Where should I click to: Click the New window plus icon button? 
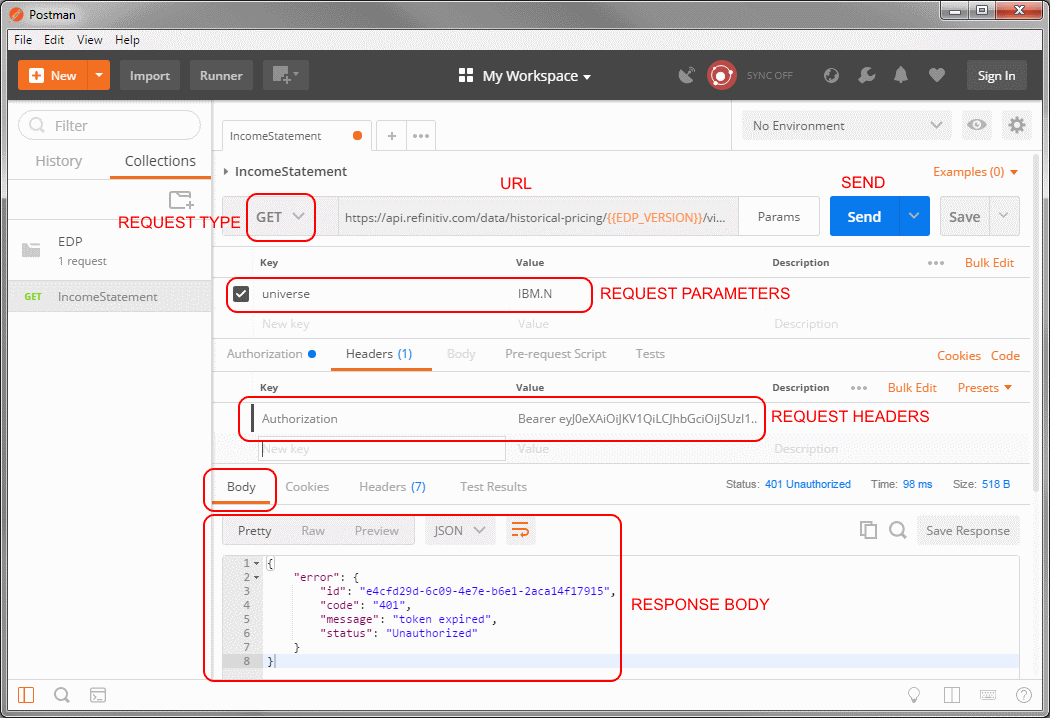pos(286,75)
